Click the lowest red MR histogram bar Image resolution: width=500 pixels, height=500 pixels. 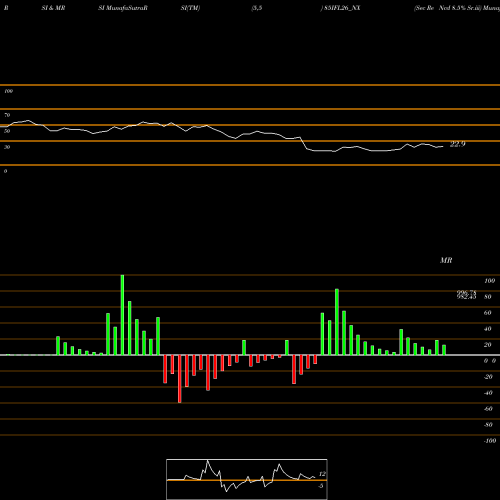pos(180,379)
